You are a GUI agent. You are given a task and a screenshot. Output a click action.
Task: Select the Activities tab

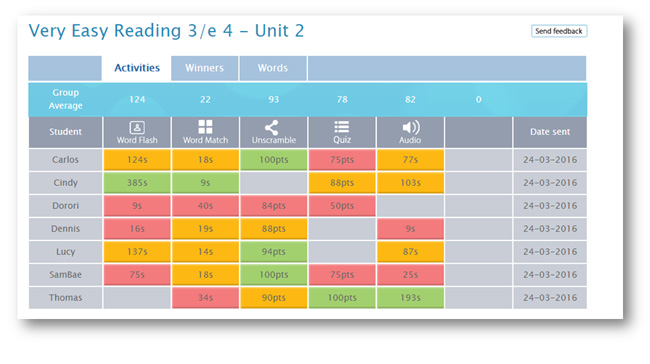point(137,68)
